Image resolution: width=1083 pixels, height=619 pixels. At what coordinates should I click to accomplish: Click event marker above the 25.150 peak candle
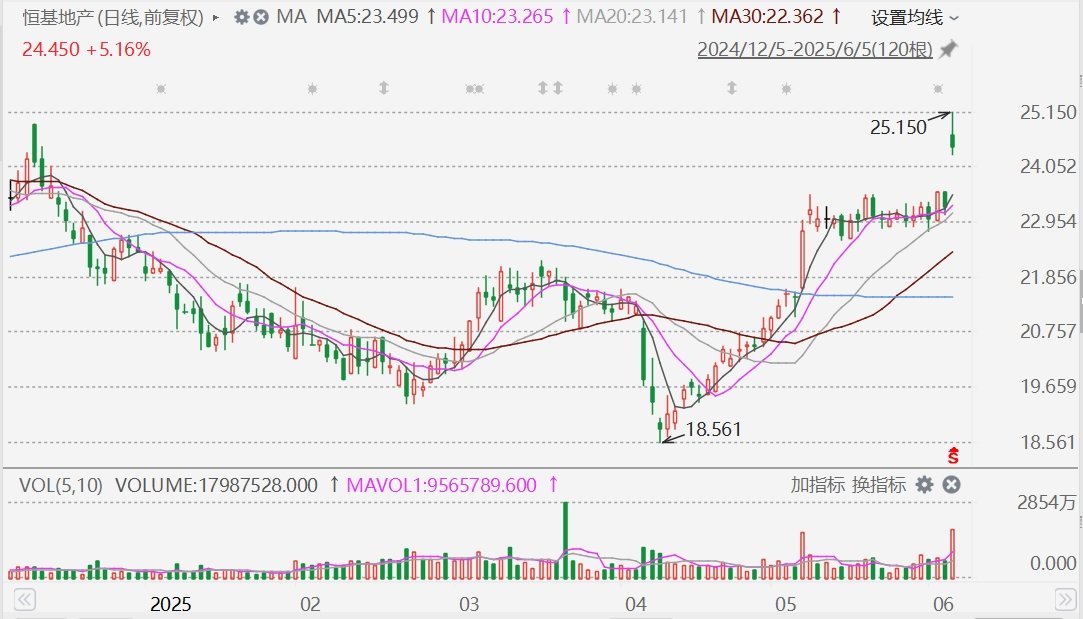pyautogui.click(x=937, y=88)
